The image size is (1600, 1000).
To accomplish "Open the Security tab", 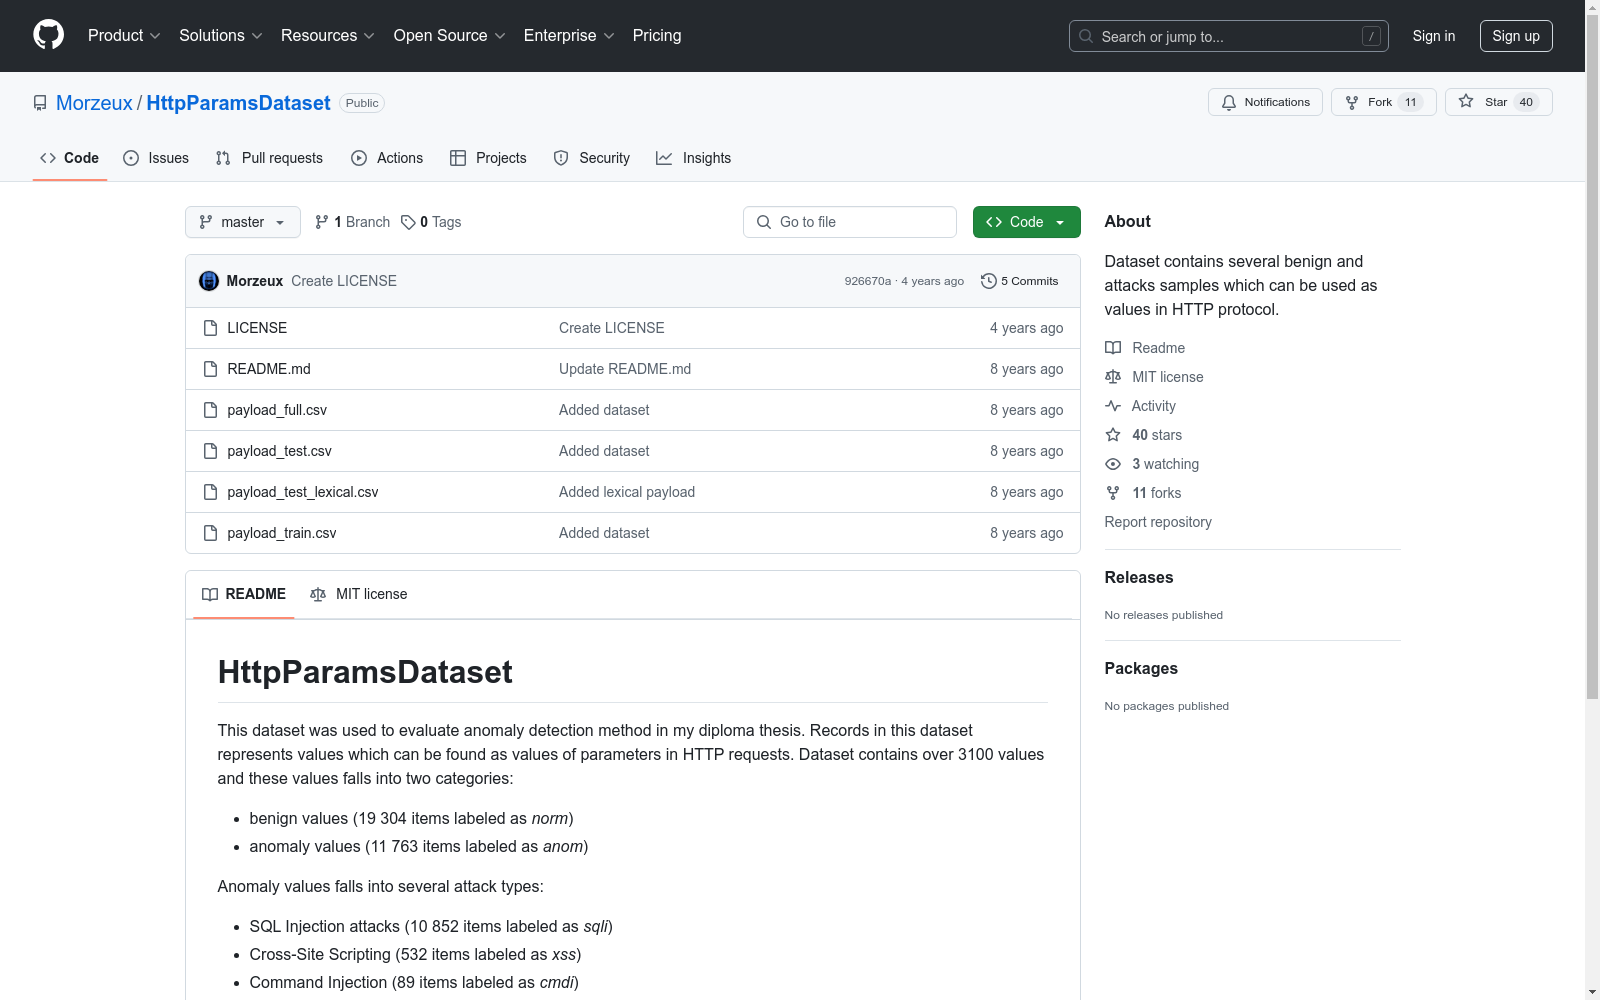I will pos(592,158).
